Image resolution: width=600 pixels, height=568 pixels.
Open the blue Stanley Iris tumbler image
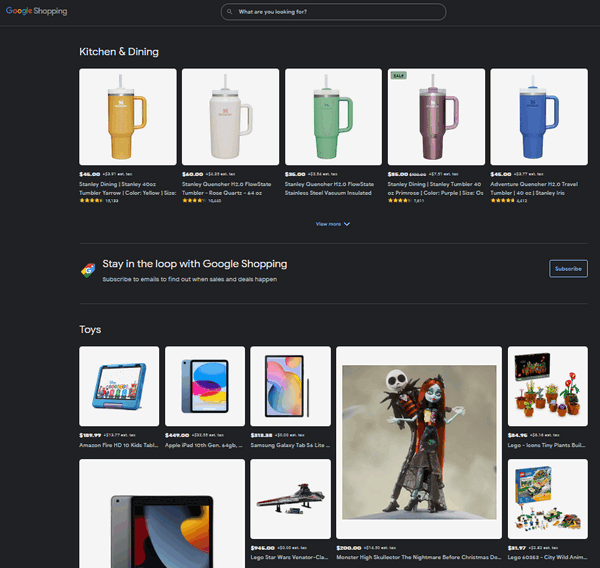[x=539, y=117]
